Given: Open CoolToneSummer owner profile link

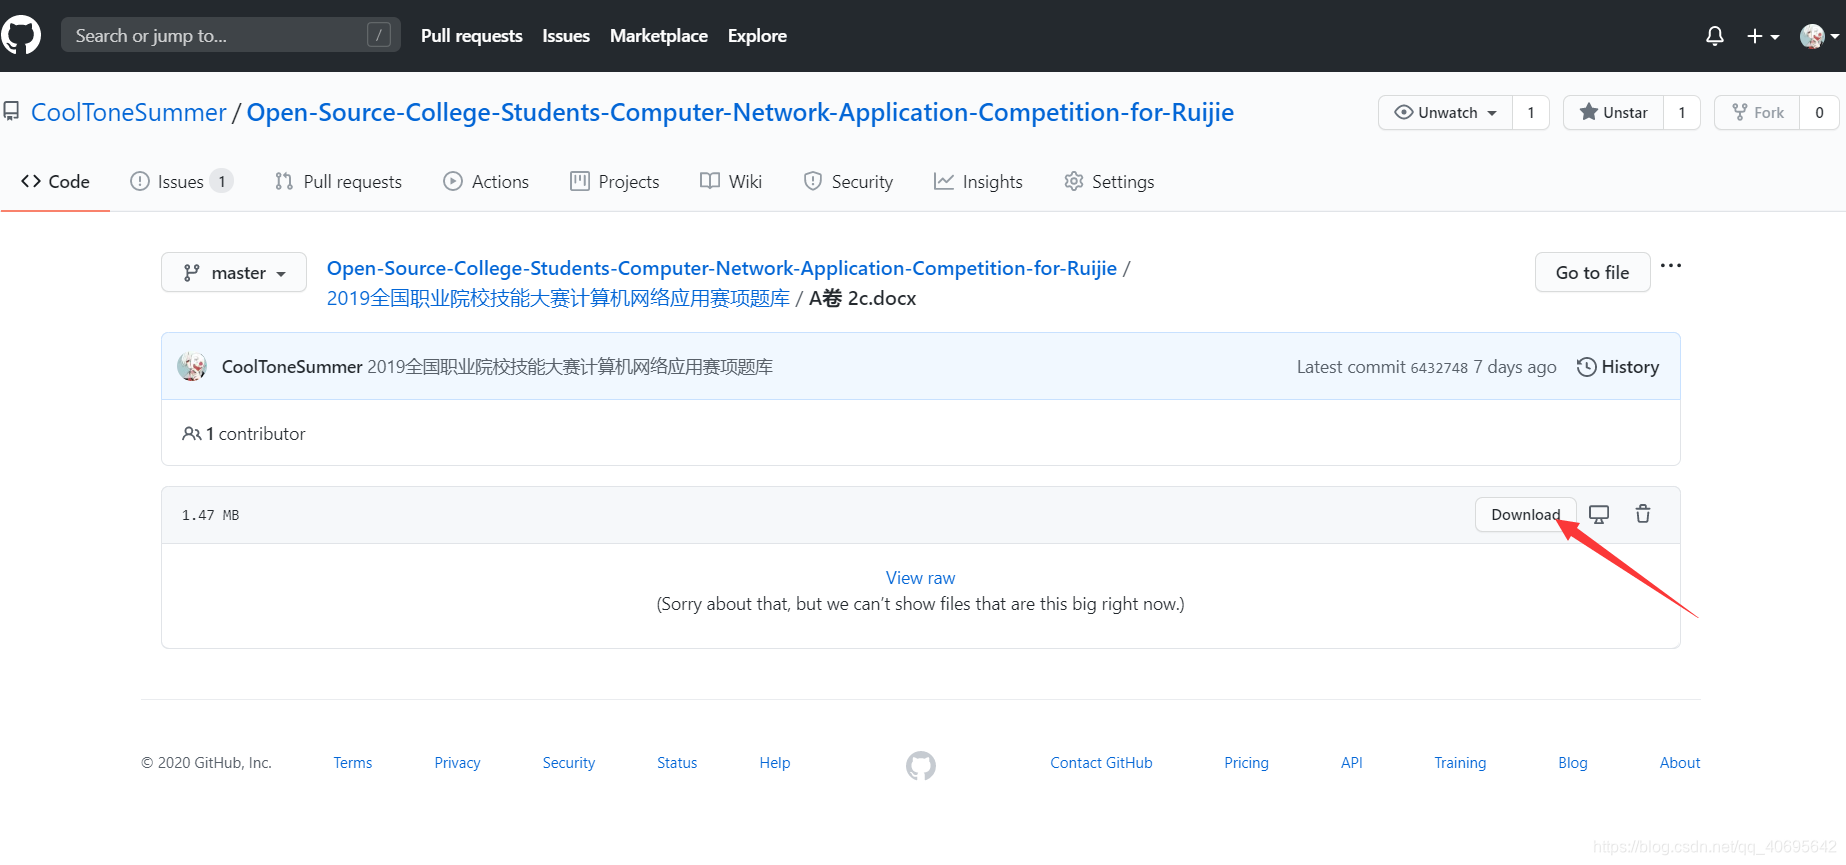Looking at the screenshot, I should coord(129,112).
